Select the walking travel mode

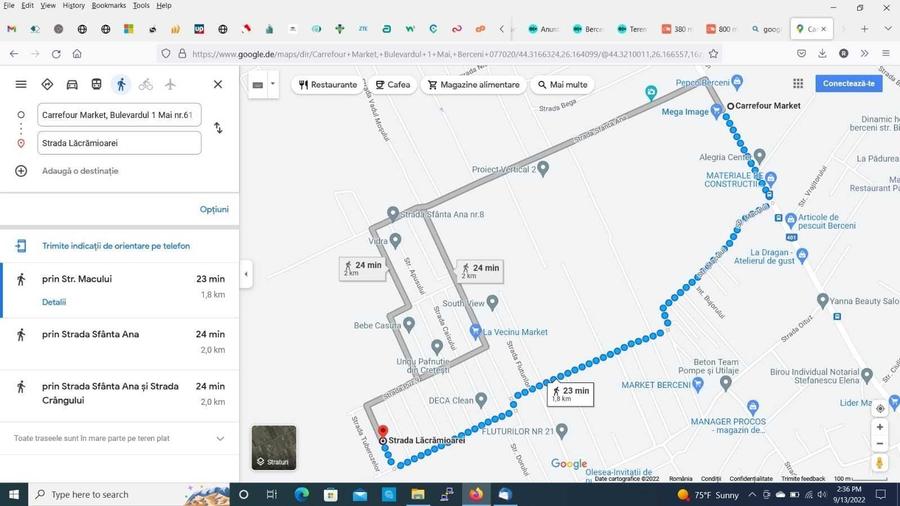(121, 84)
